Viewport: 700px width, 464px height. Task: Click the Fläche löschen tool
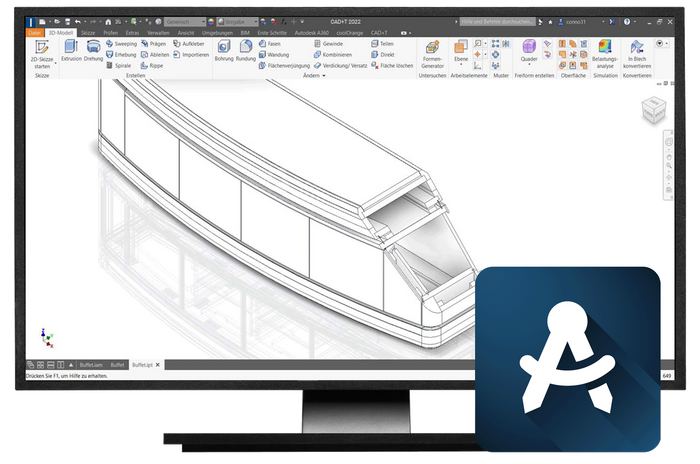pos(392,66)
